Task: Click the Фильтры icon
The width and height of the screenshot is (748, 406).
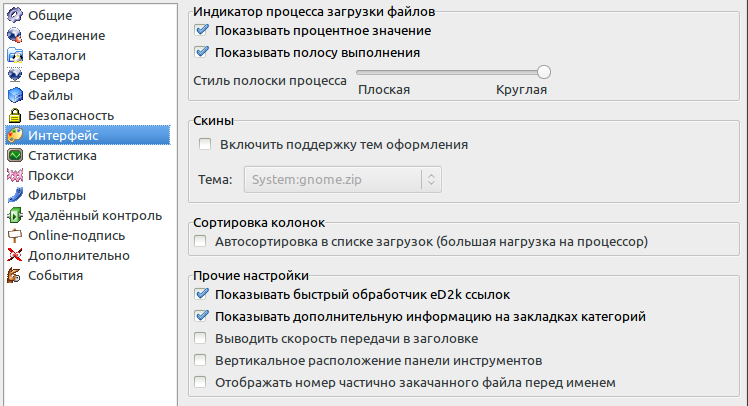Action: coord(15,195)
